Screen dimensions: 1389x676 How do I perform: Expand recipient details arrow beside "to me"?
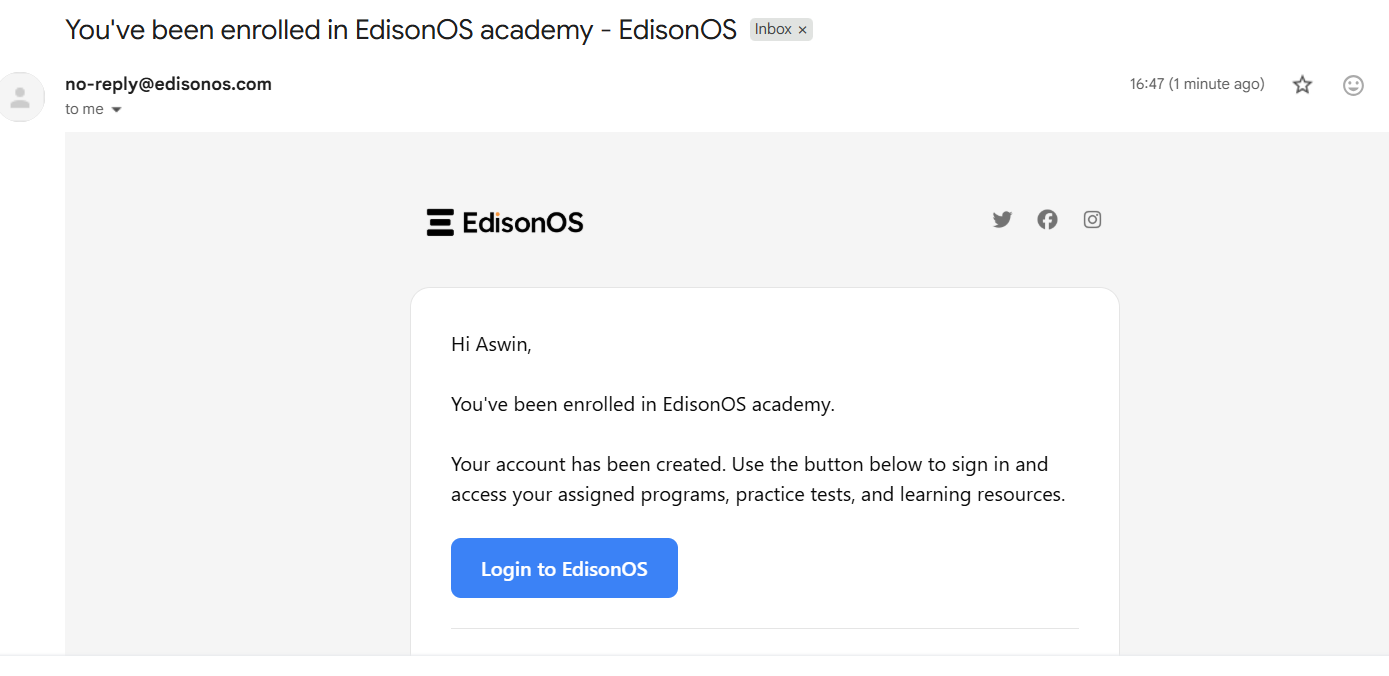(116, 110)
